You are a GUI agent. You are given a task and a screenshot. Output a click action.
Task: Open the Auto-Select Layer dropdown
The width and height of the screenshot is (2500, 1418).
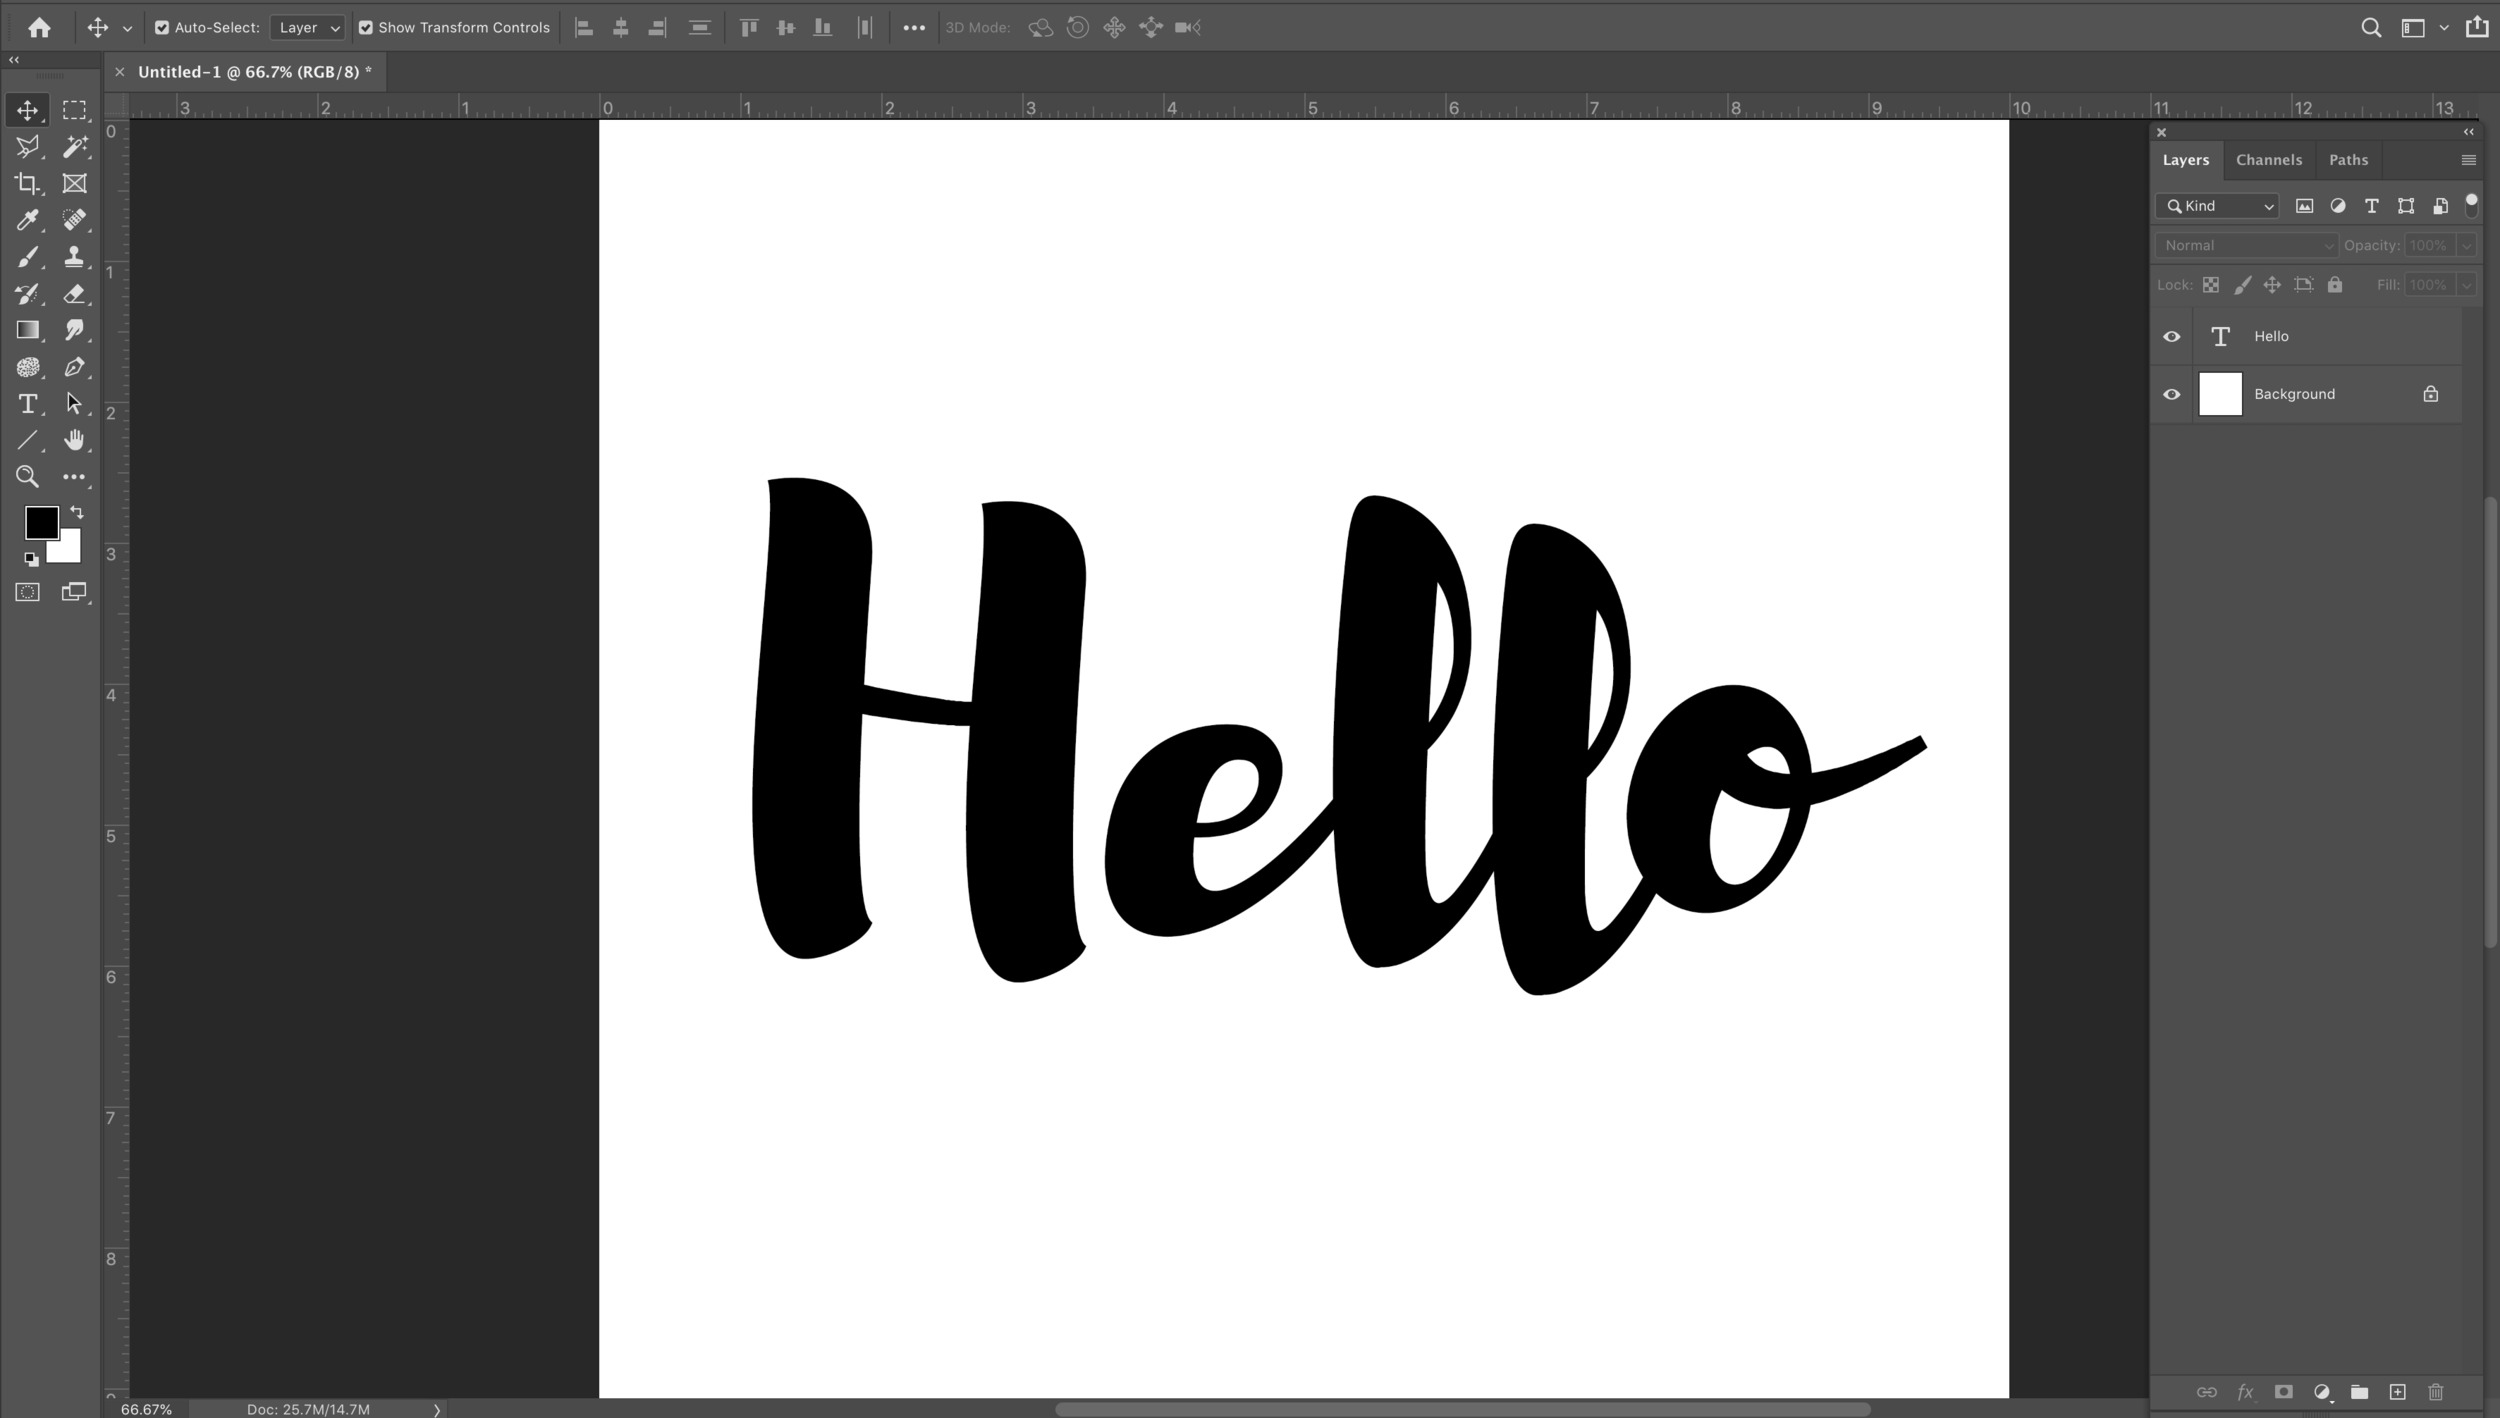point(308,28)
